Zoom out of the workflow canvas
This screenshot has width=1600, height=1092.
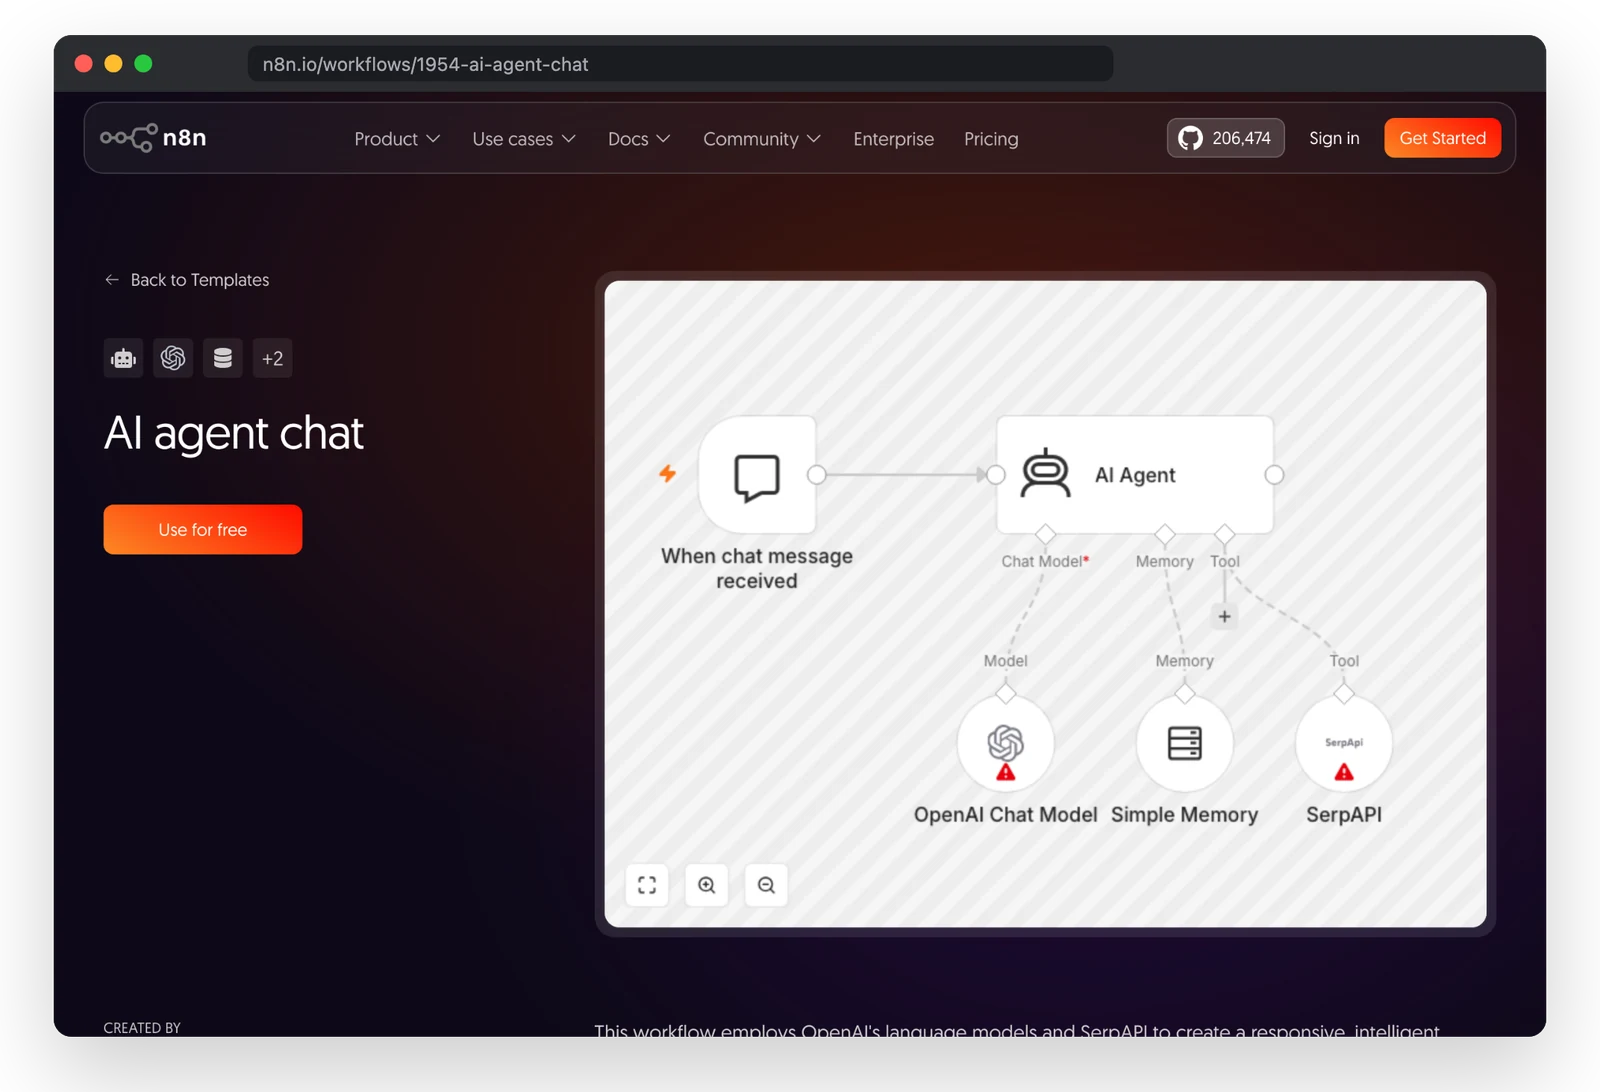pyautogui.click(x=766, y=885)
